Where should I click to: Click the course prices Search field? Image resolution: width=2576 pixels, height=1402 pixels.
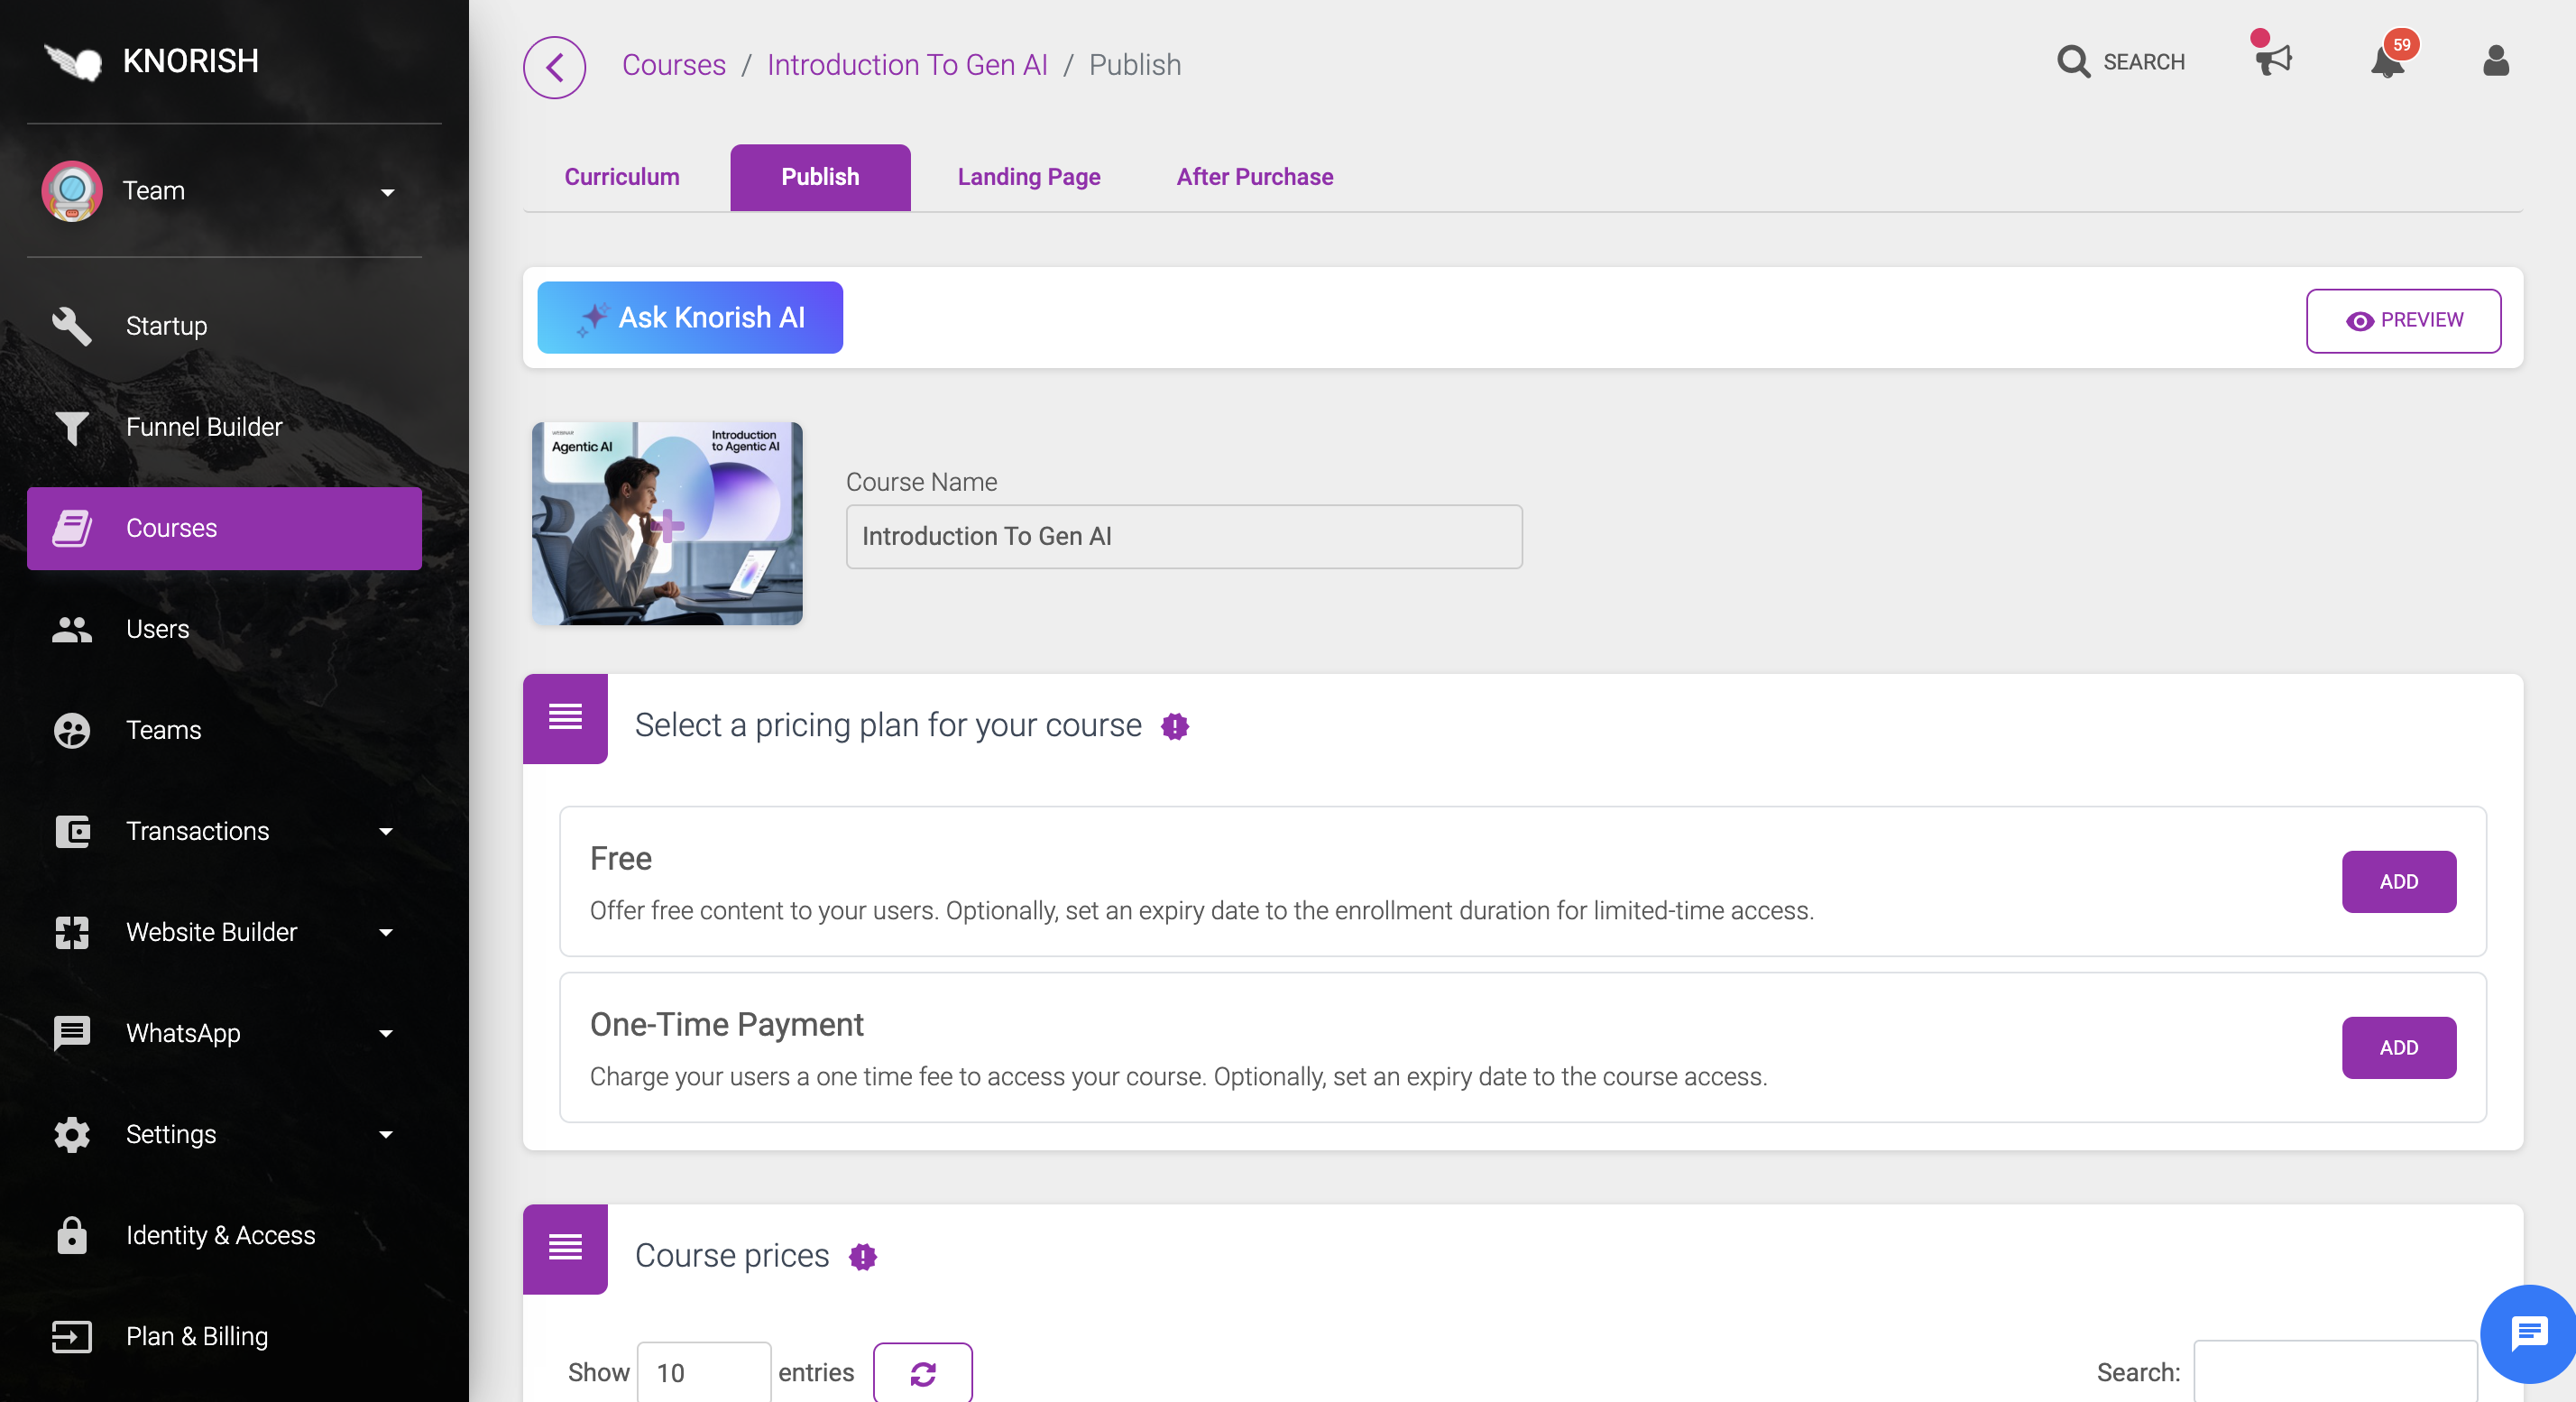(2335, 1372)
